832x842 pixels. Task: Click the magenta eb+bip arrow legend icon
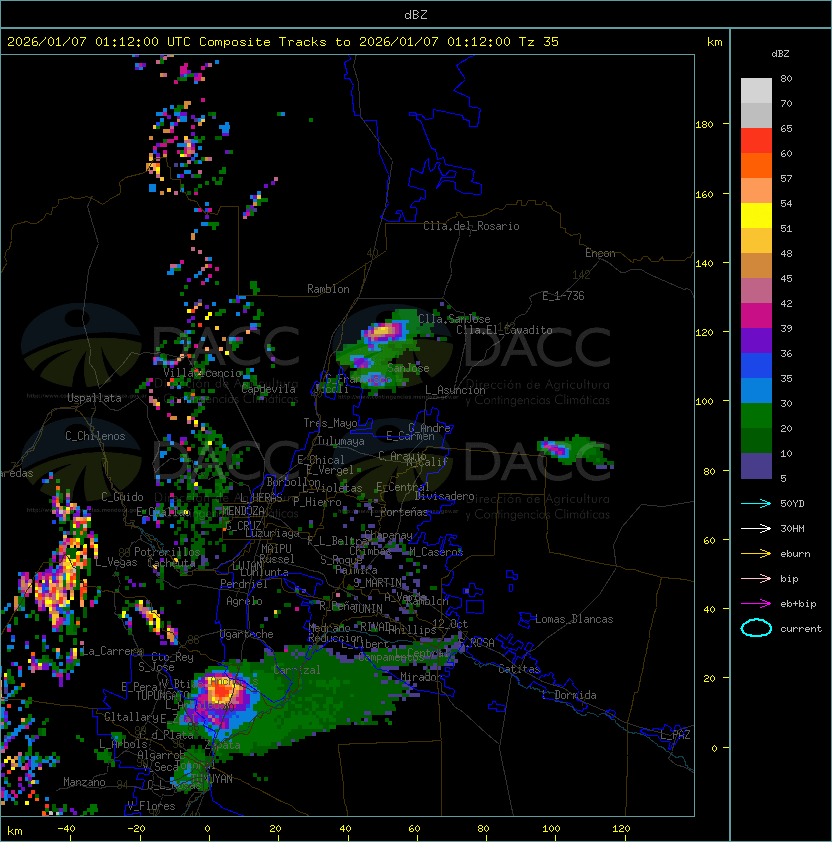(756, 604)
